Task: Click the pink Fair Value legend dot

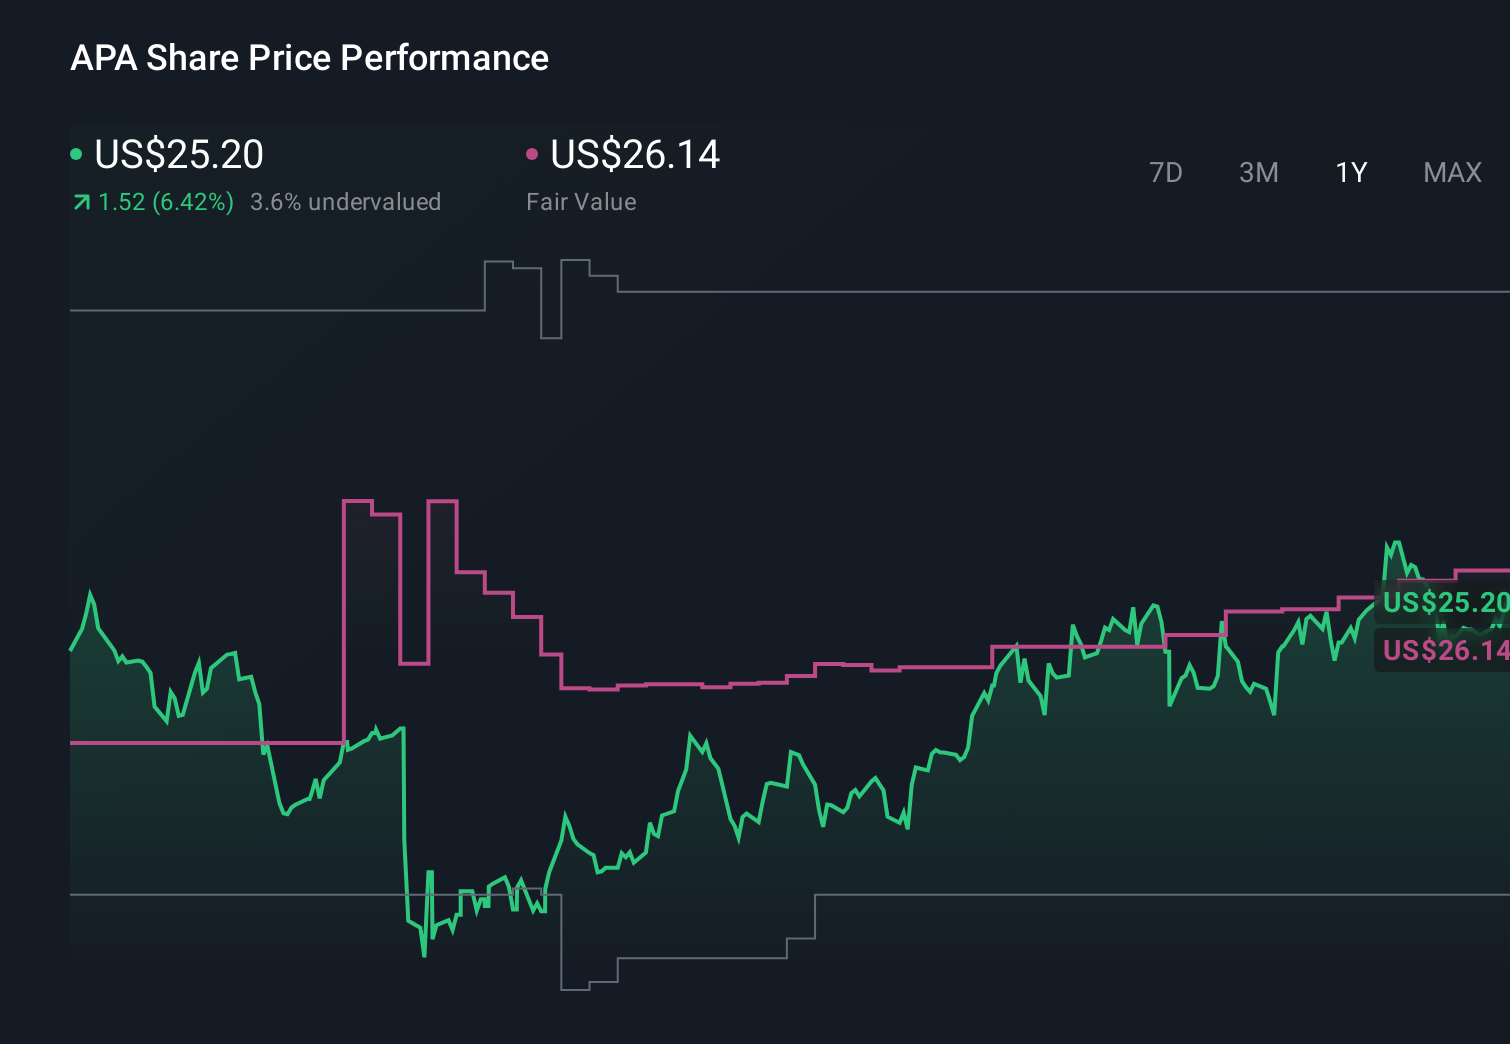Action: pos(534,153)
